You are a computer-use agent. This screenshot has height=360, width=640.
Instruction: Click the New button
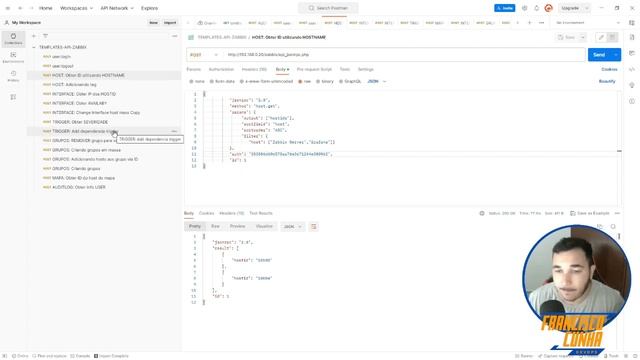tap(153, 23)
